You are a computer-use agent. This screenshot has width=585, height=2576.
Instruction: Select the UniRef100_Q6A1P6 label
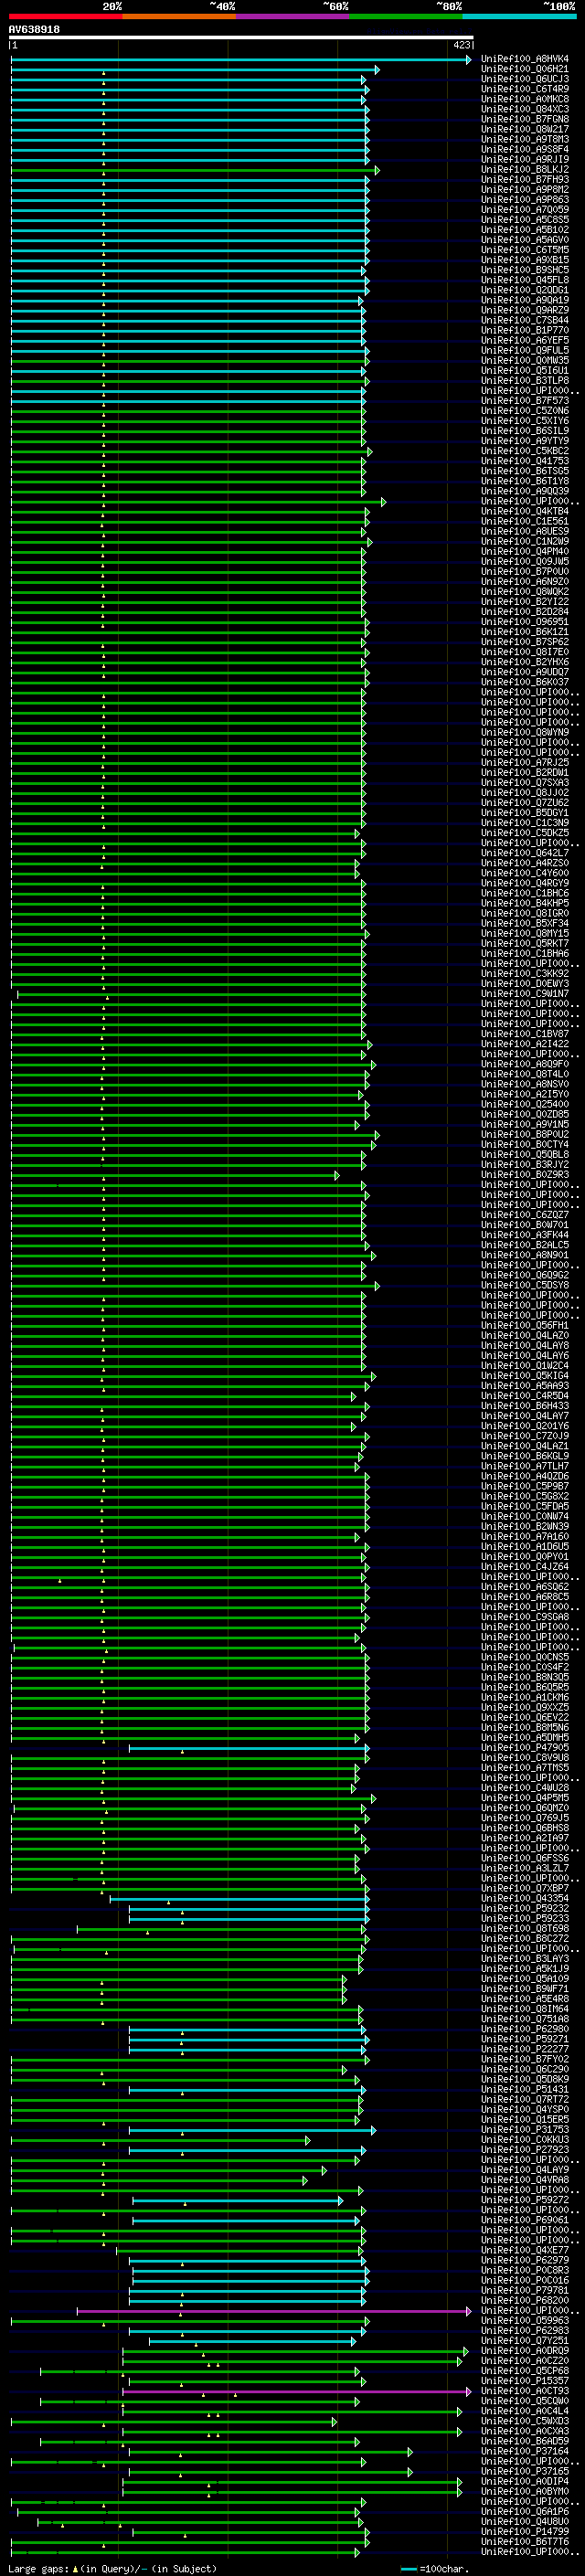[525, 2512]
